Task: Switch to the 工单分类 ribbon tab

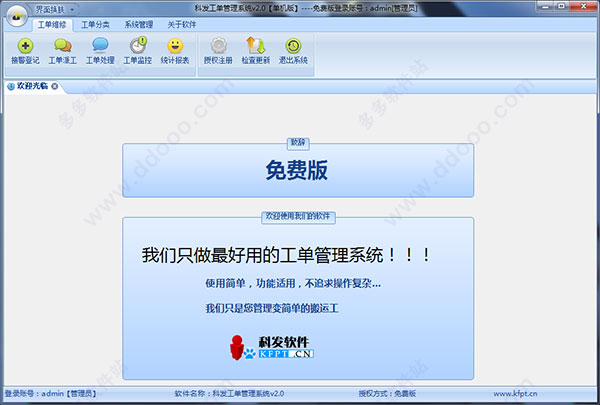Action: click(x=95, y=25)
